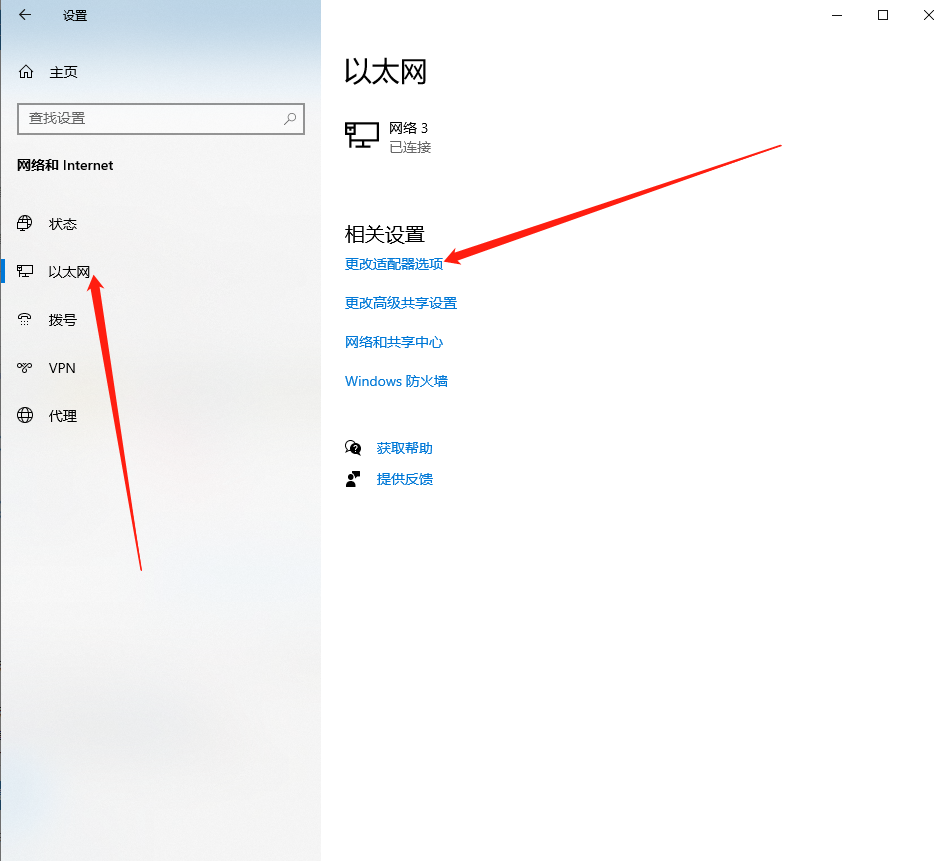Click the globe icon beside 代理
The image size is (951, 861).
click(24, 415)
